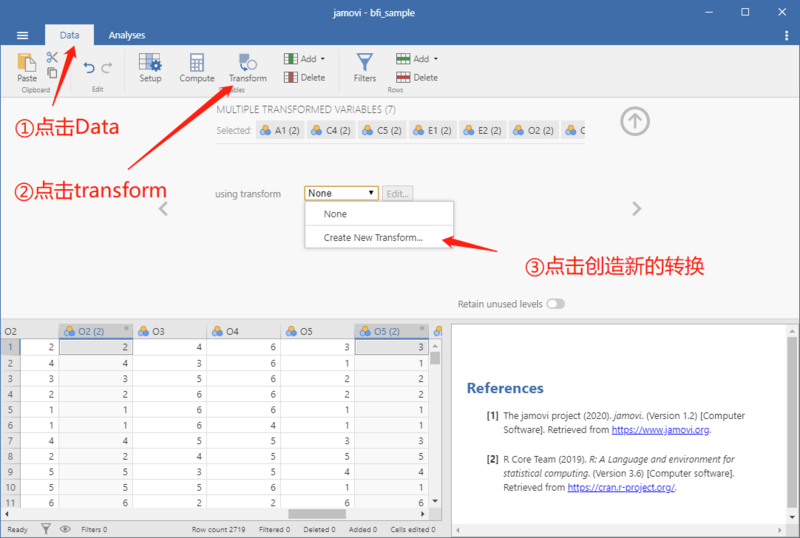Click the Compute calculator icon
This screenshot has height=538, width=800.
197,67
